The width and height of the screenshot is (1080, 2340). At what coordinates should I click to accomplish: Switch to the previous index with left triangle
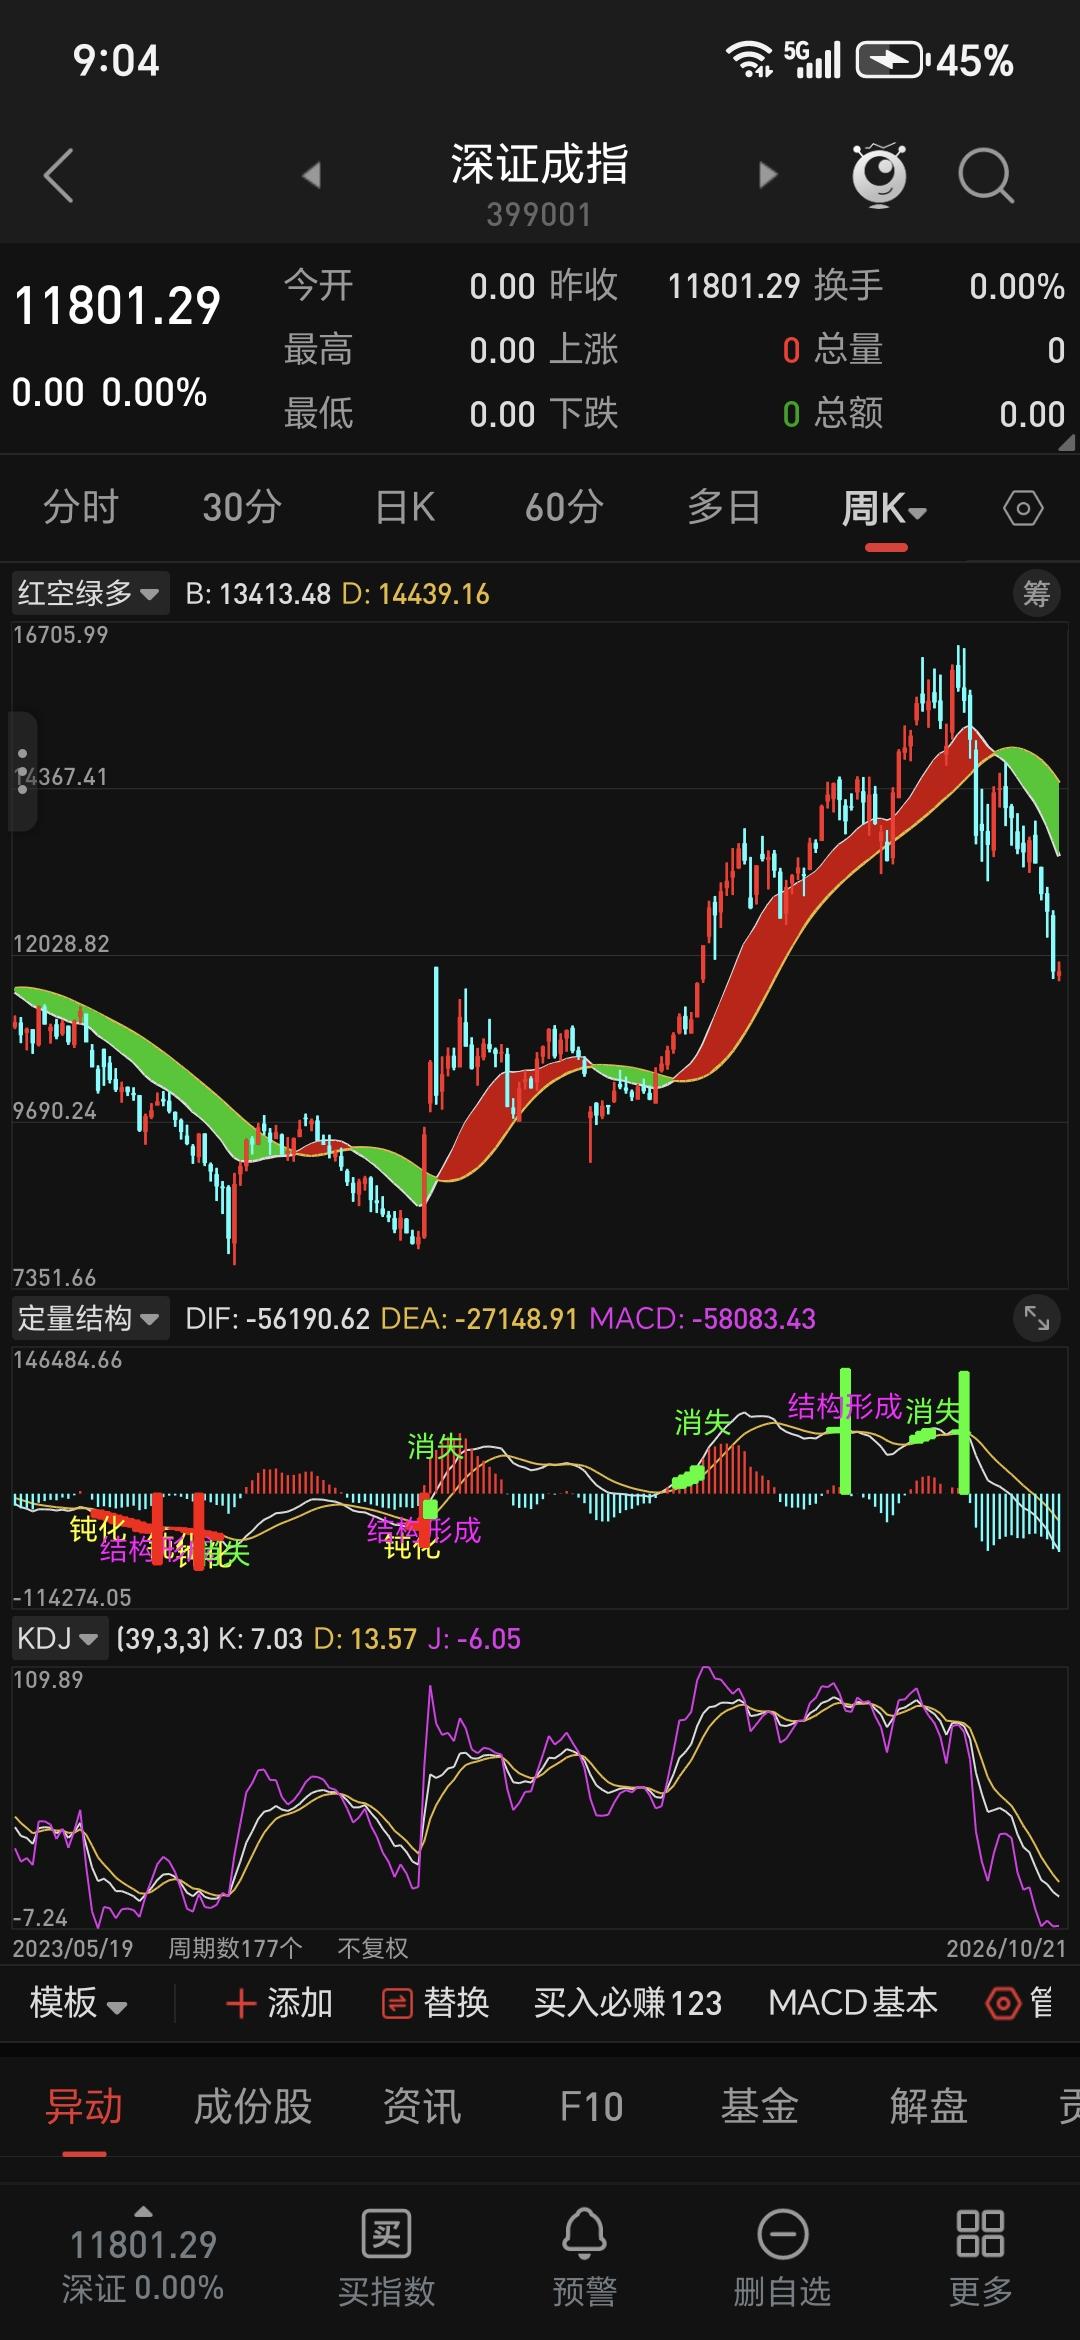tap(312, 176)
